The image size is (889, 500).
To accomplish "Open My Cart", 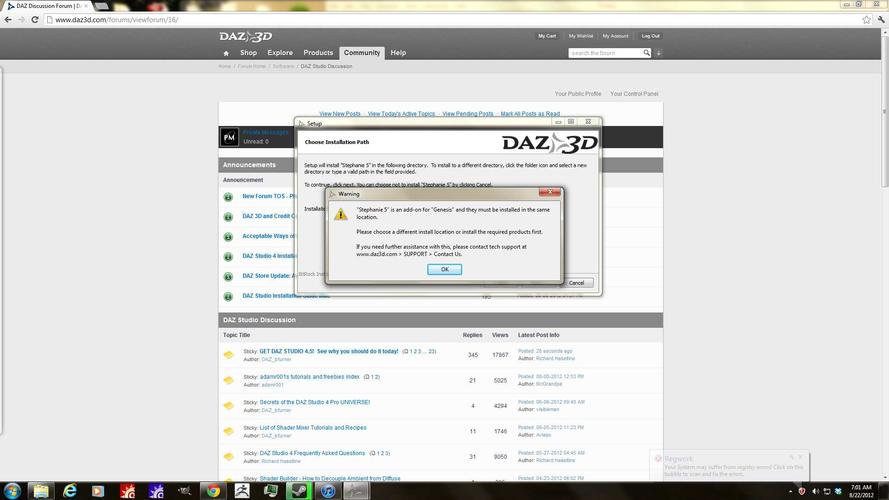I will tap(547, 36).
